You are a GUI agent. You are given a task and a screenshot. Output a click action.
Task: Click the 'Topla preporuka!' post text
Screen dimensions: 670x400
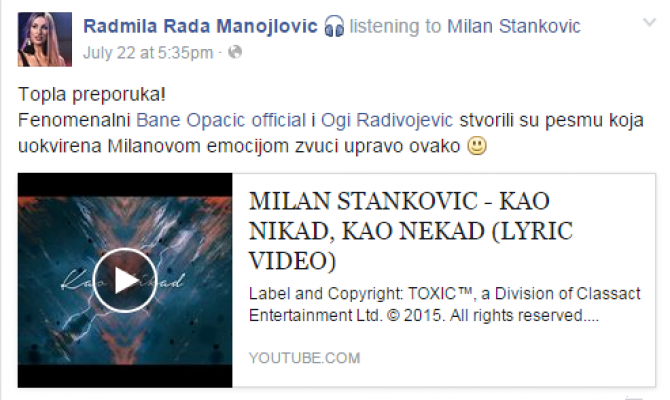click(x=92, y=94)
